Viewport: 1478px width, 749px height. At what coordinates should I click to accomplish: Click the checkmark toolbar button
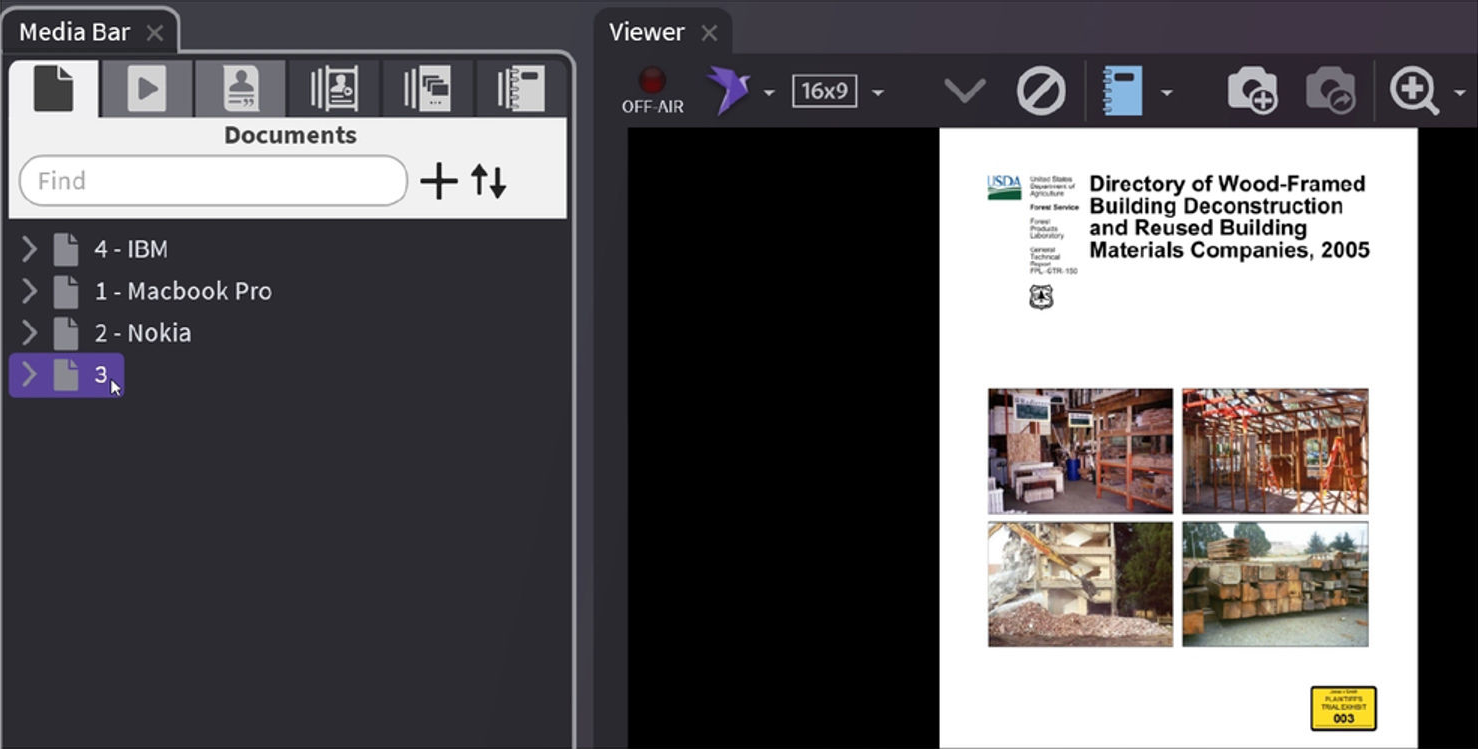[965, 92]
